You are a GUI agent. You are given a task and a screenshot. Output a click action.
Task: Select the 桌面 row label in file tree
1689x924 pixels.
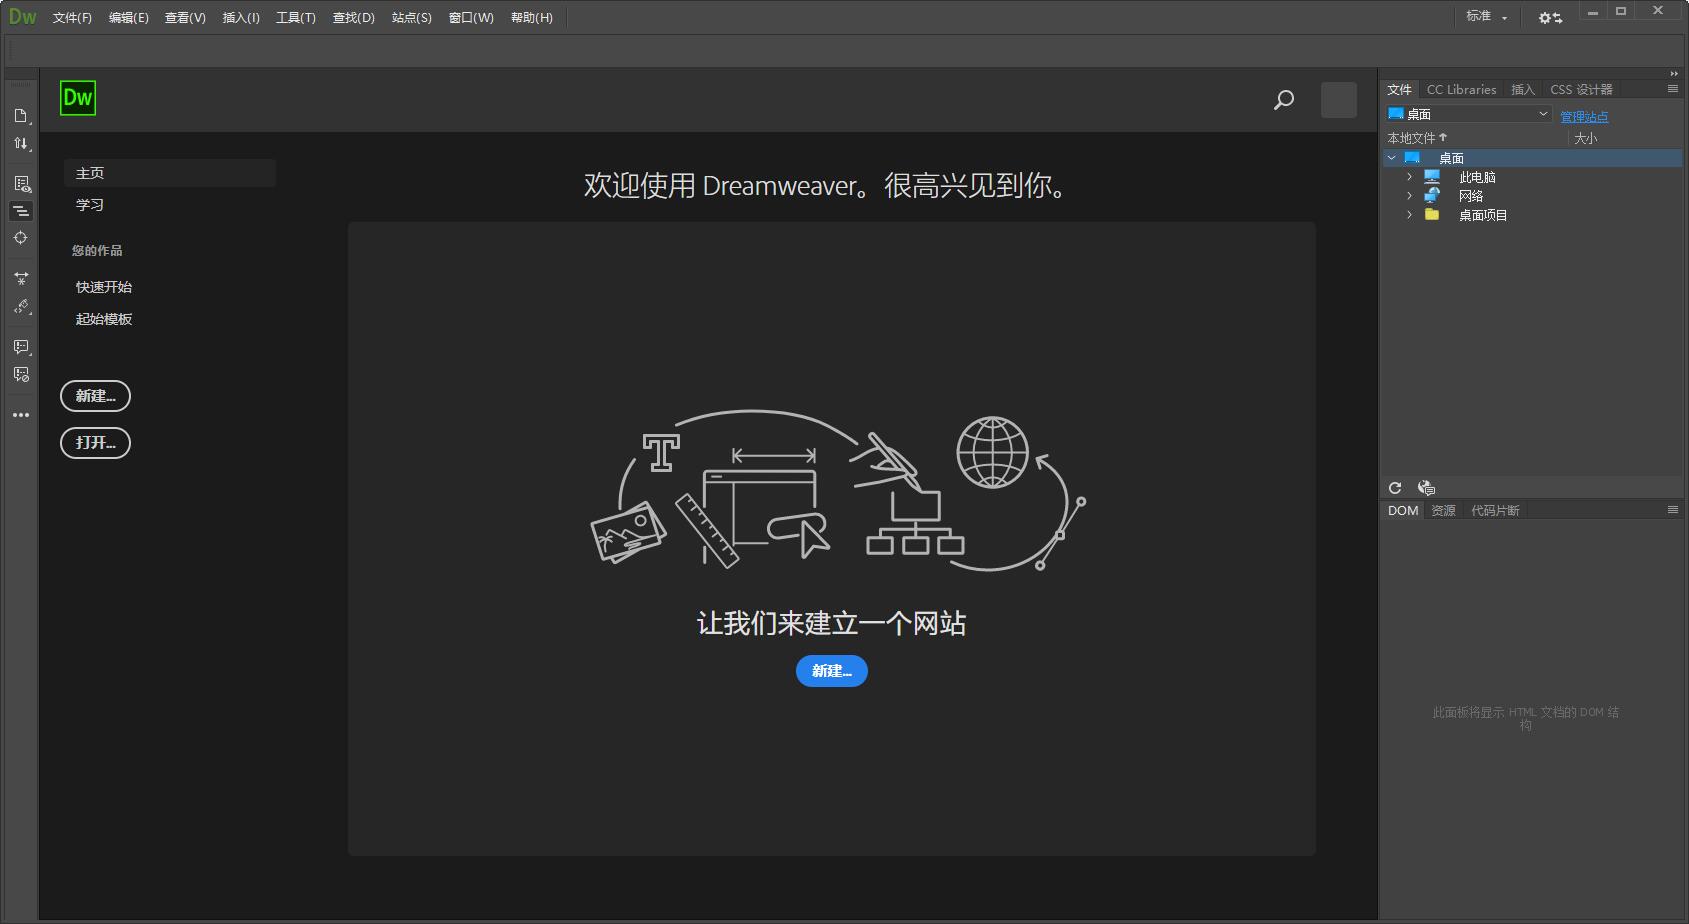click(1451, 158)
